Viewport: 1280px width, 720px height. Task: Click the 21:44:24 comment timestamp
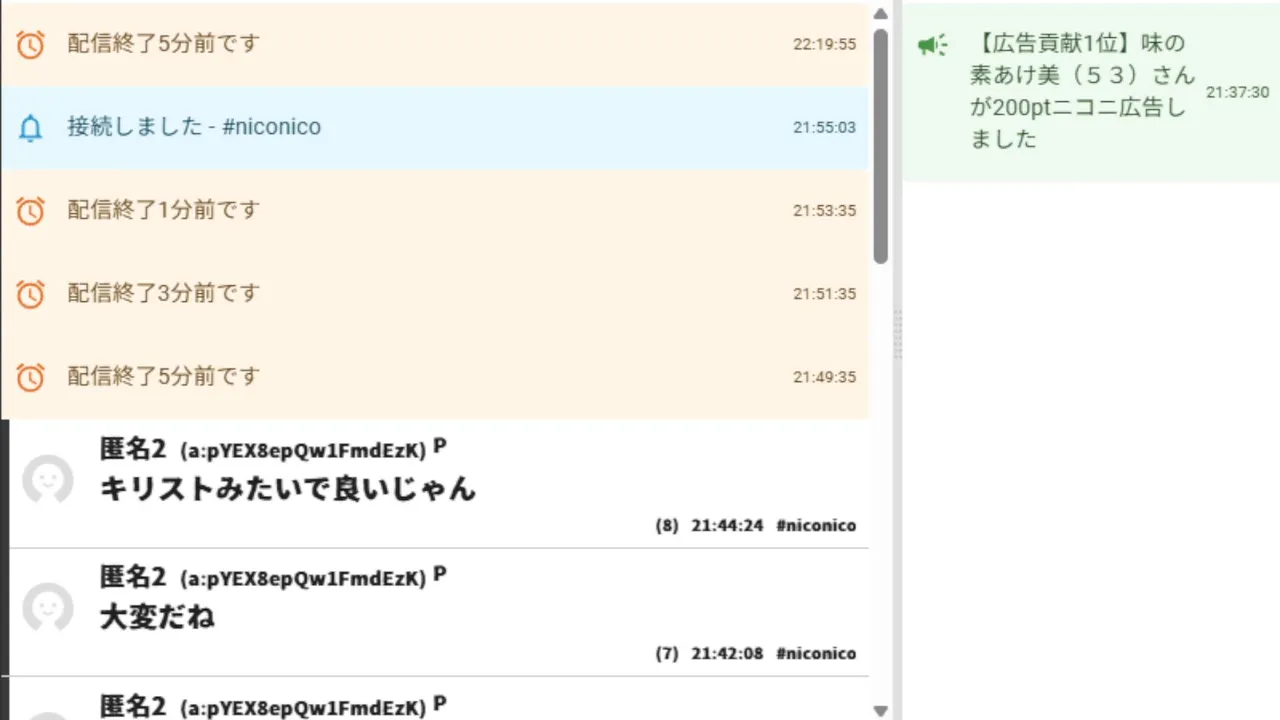727,526
